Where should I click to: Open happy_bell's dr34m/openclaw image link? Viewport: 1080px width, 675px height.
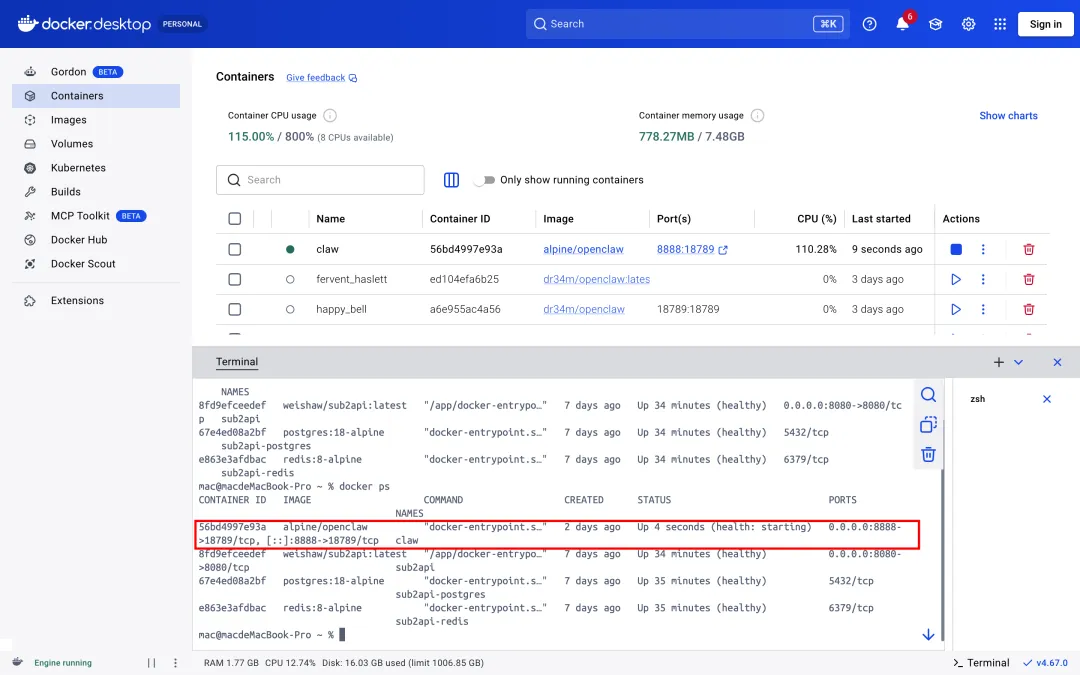[584, 309]
